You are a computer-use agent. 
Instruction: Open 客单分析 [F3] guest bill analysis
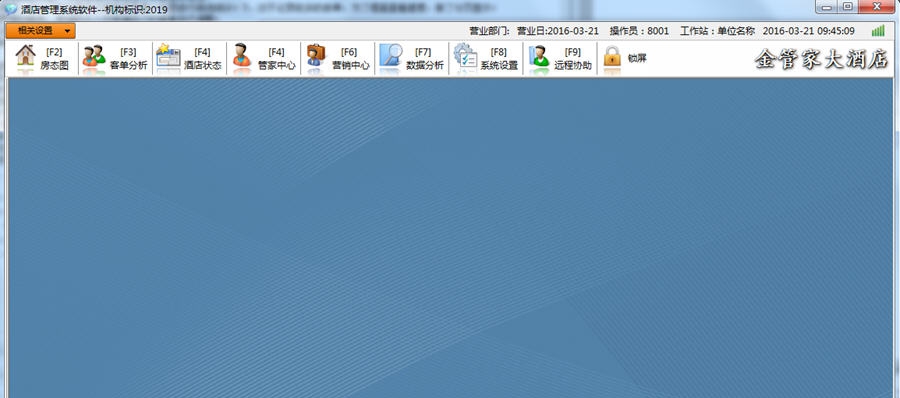point(115,59)
